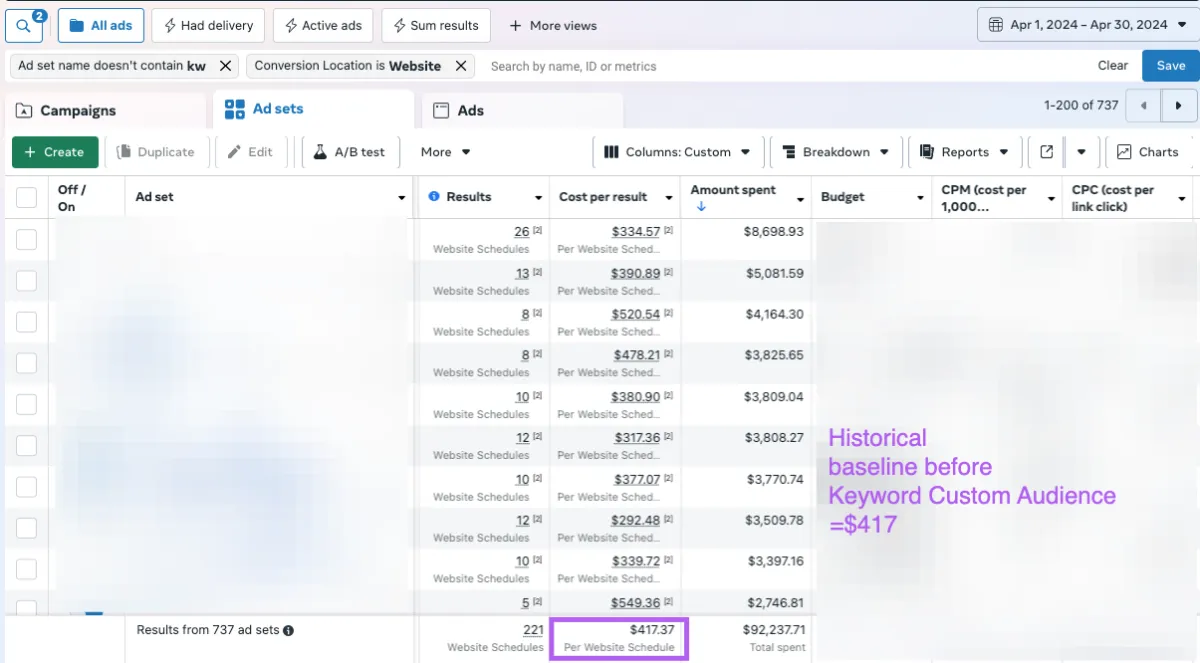Click the "1-200 of 737" pagination text
The width and height of the screenshot is (1200, 663).
click(x=1081, y=105)
